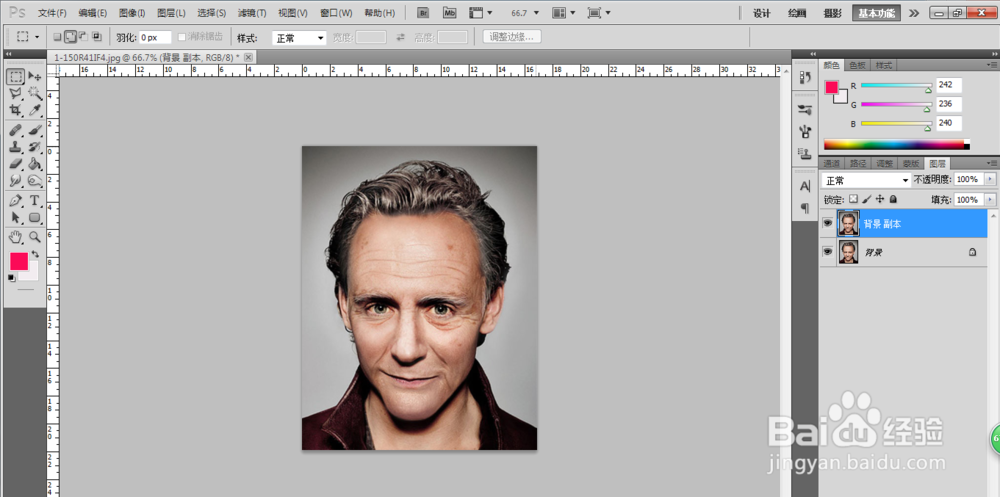The image size is (1000, 497).
Task: Open the 不透明度 opacity slider arrow
Action: 990,180
